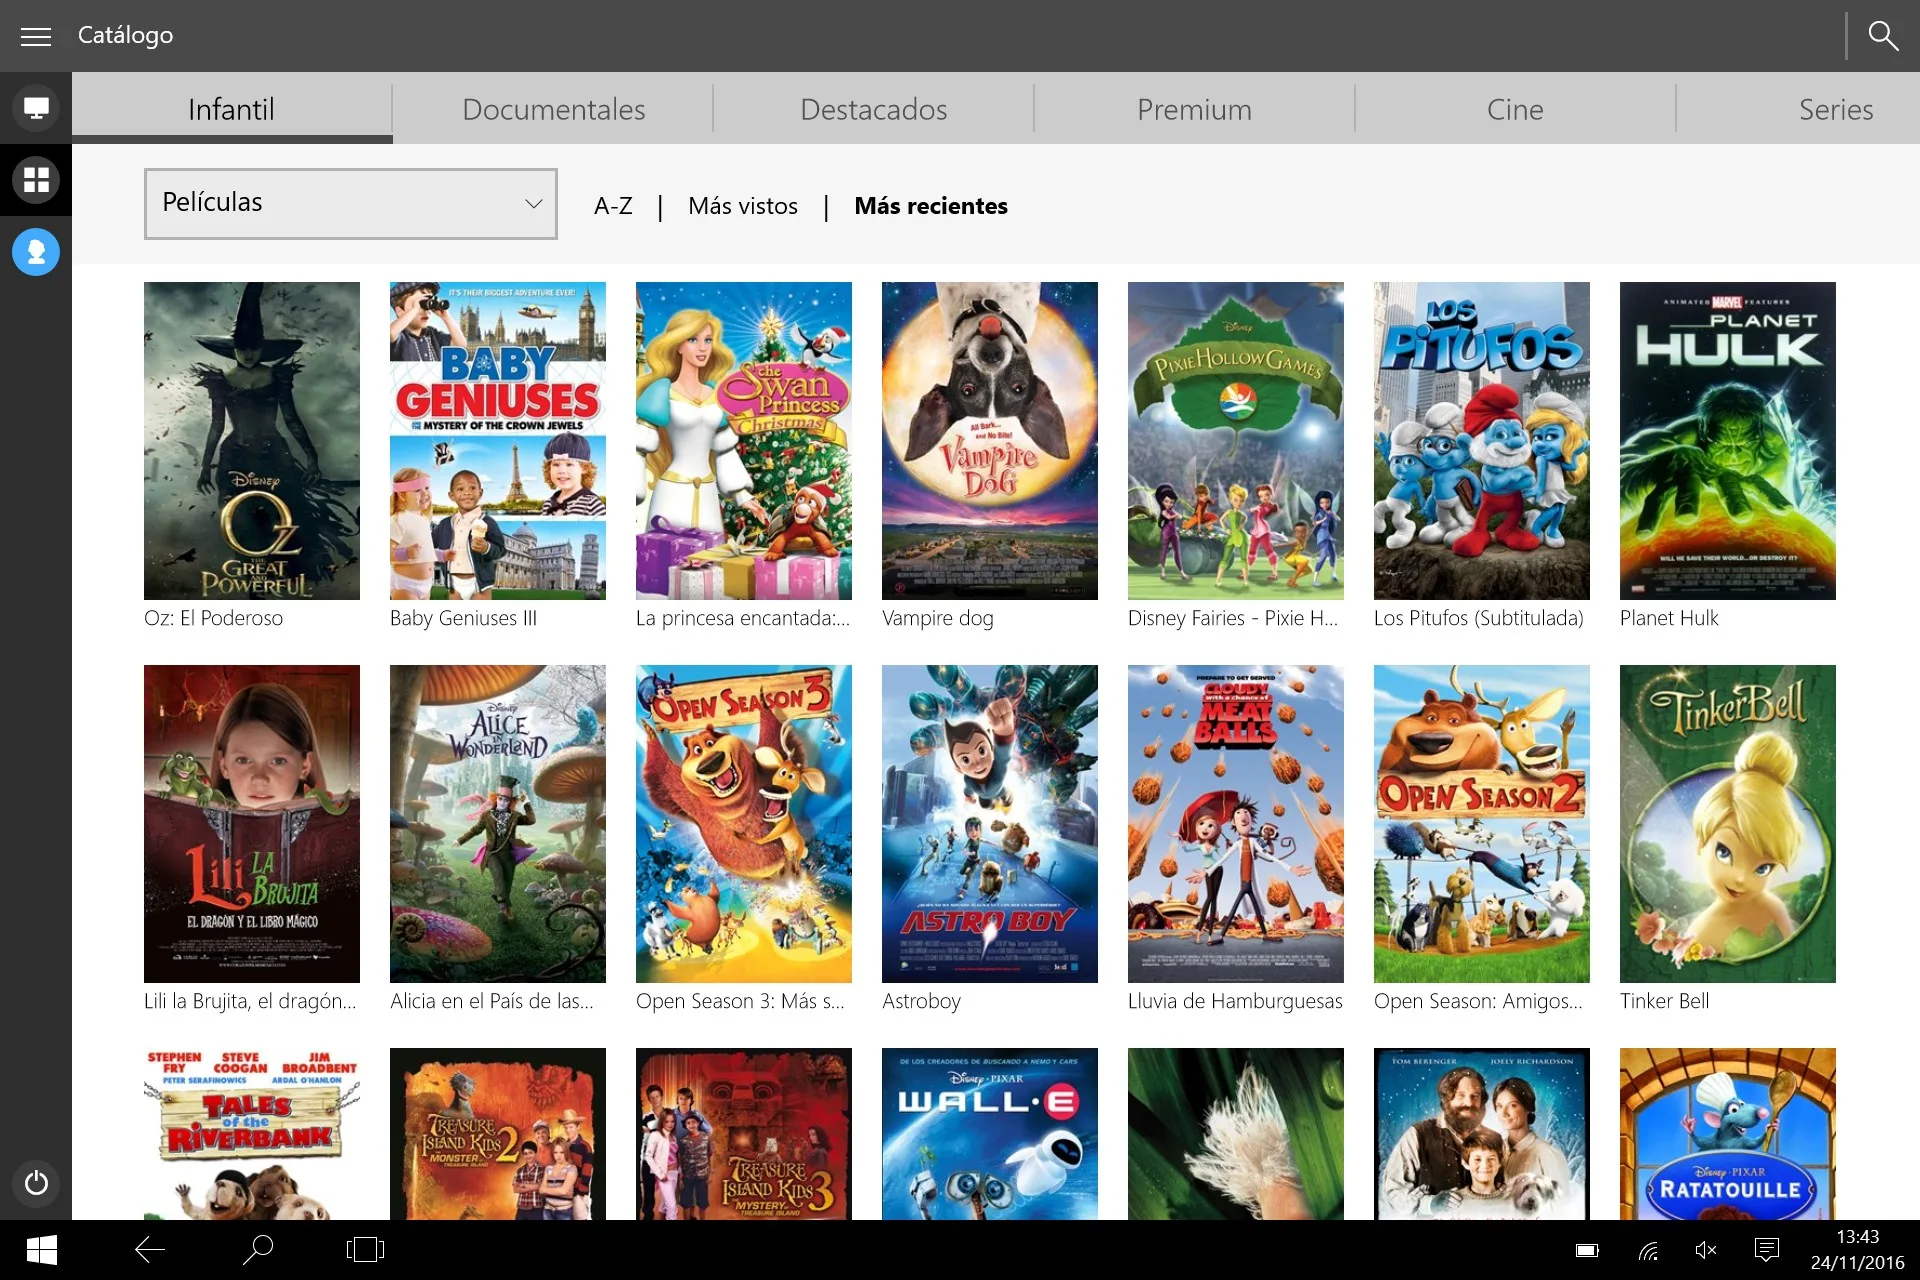Open the catalog grid sidebar icon

tap(36, 180)
